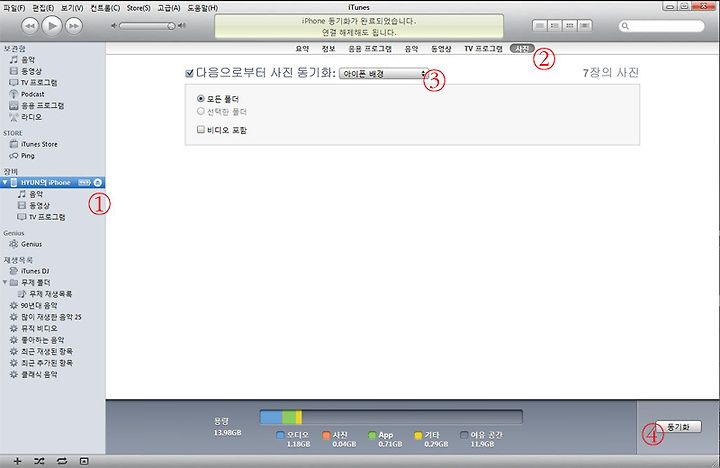Open the Store(S) menu
Image resolution: width=720 pixels, height=468 pixels.
[139, 8]
